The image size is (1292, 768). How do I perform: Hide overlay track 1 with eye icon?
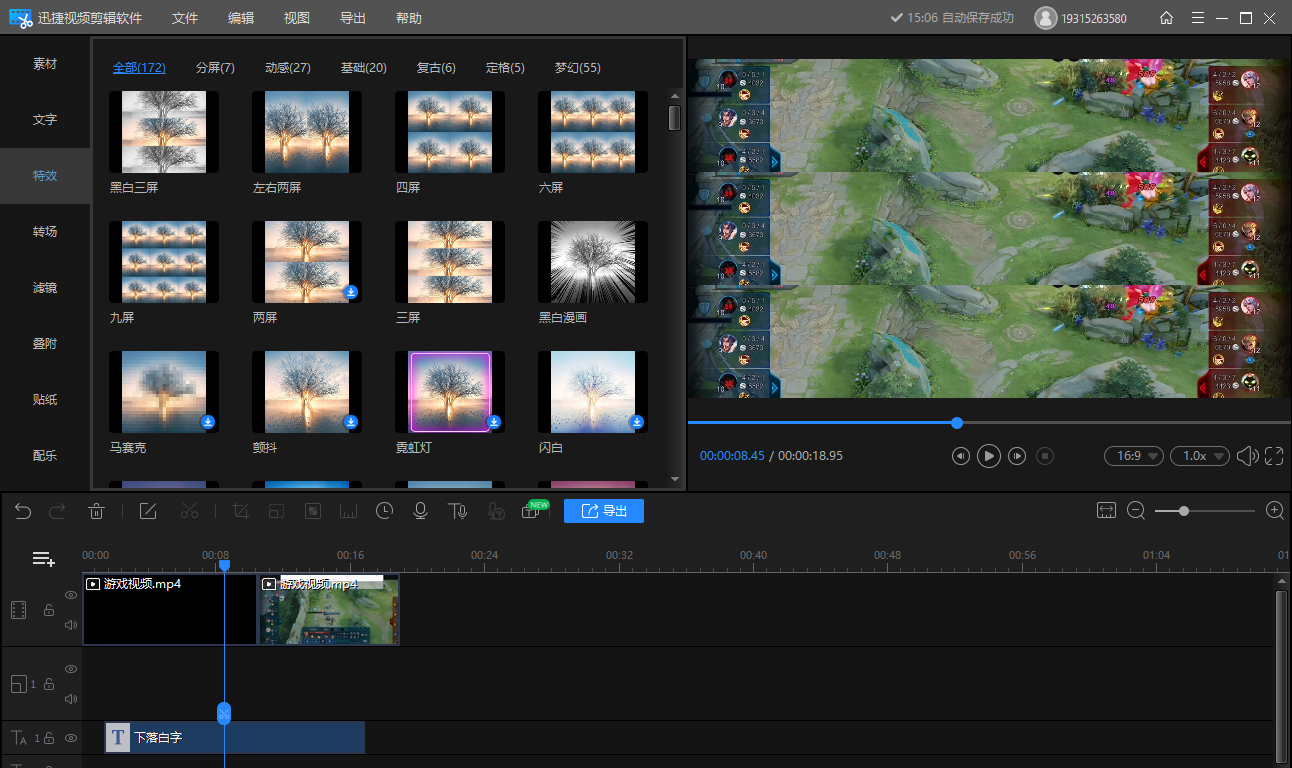[x=71, y=669]
